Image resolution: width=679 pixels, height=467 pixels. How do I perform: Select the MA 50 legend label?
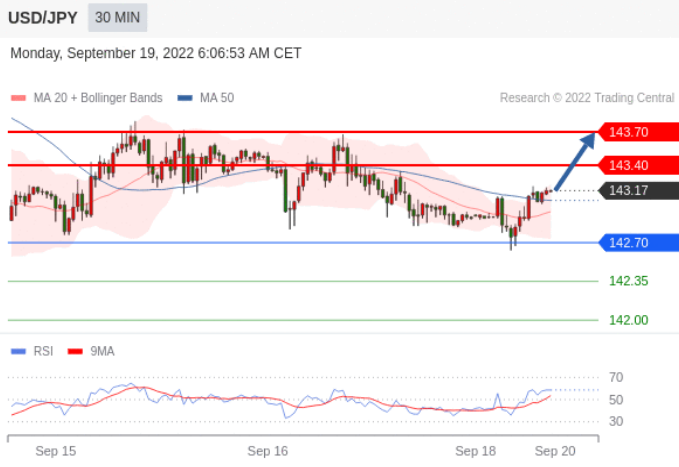[217, 98]
